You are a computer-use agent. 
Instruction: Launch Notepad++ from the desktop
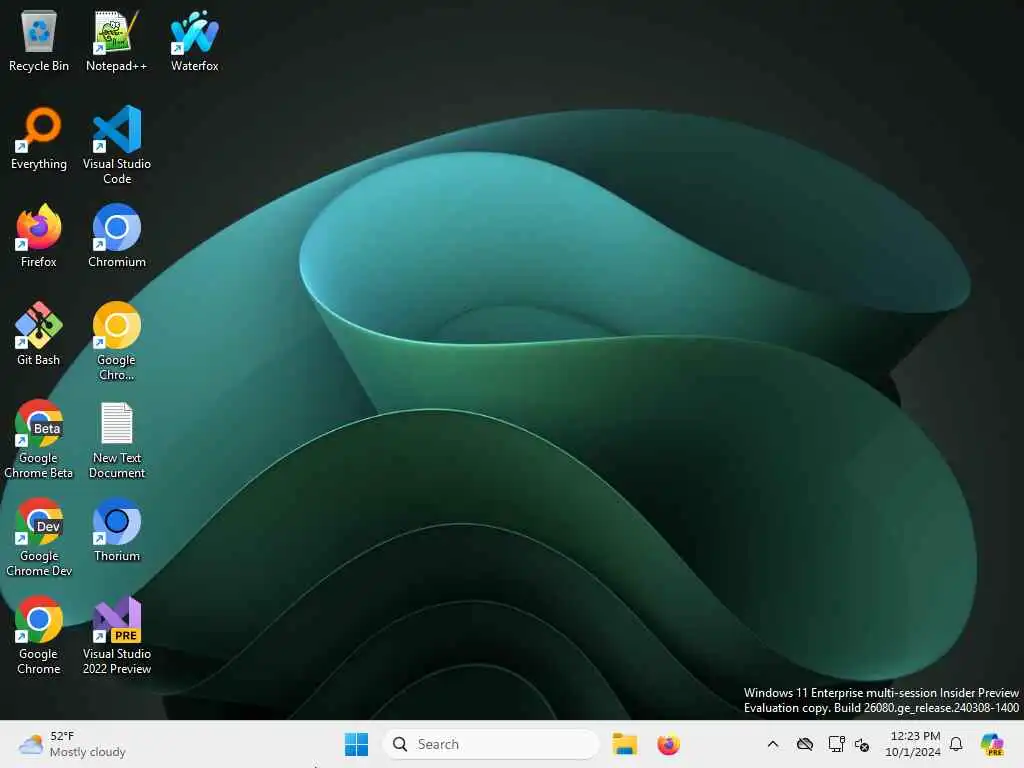[x=116, y=40]
